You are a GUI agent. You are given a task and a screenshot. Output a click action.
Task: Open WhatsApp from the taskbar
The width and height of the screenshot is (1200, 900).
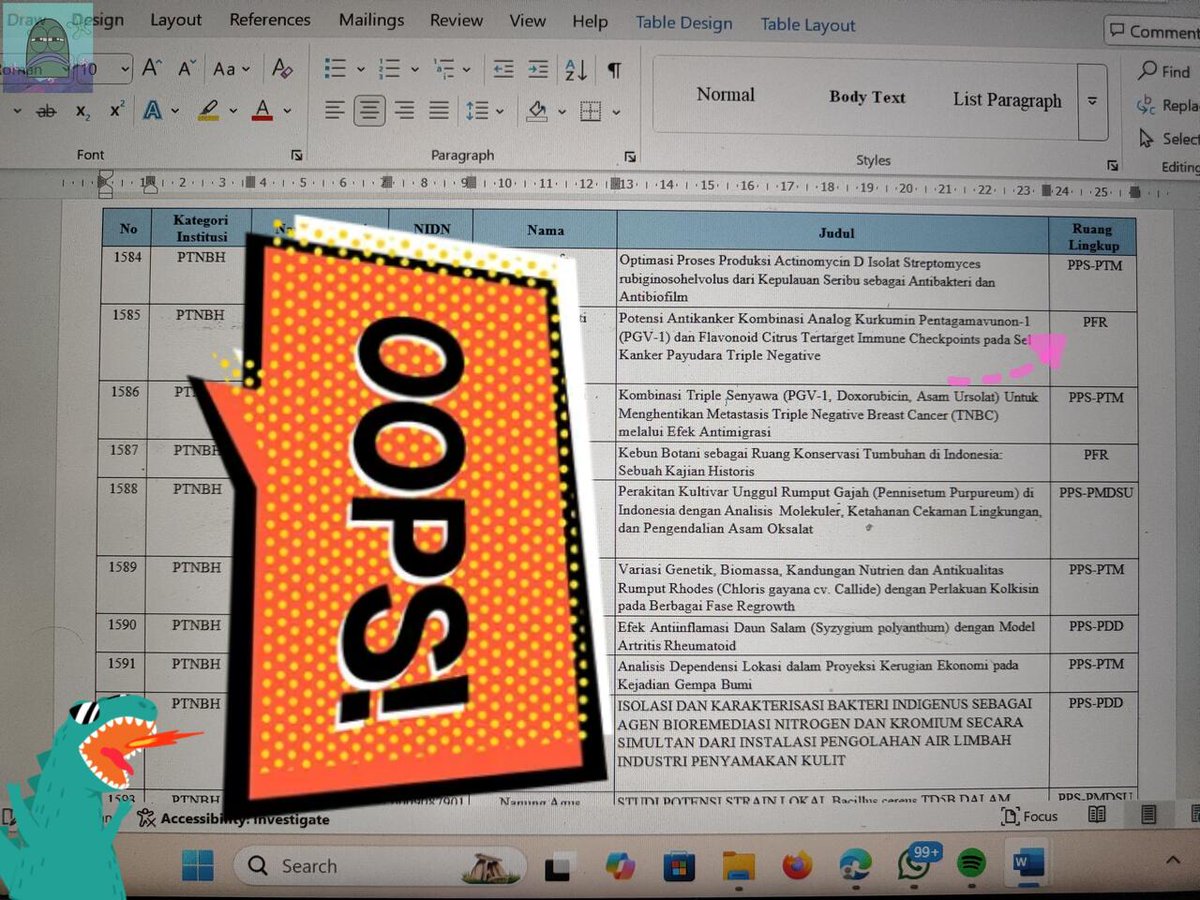(x=914, y=862)
